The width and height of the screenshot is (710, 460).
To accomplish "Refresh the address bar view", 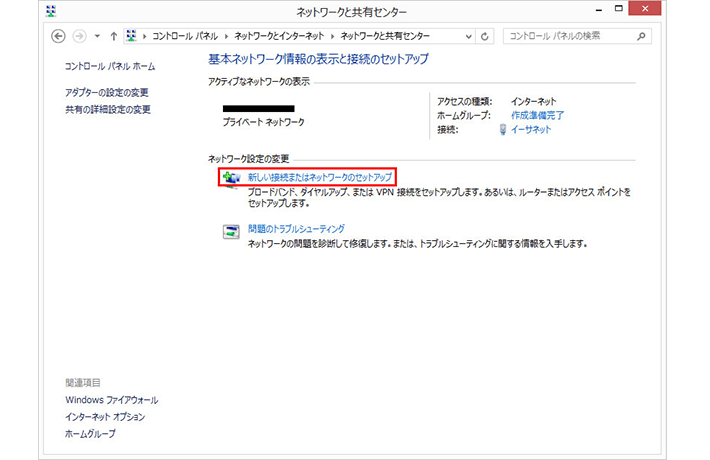I will click(485, 36).
